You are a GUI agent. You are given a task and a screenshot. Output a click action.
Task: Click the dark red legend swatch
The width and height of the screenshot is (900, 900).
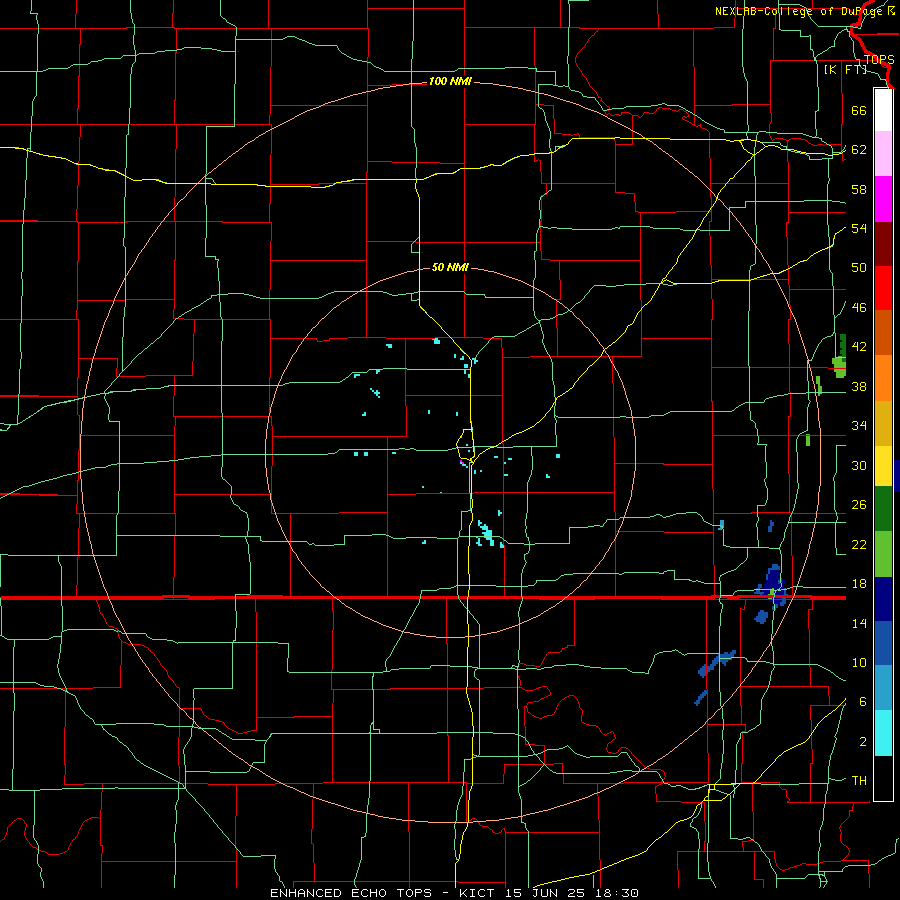[883, 244]
